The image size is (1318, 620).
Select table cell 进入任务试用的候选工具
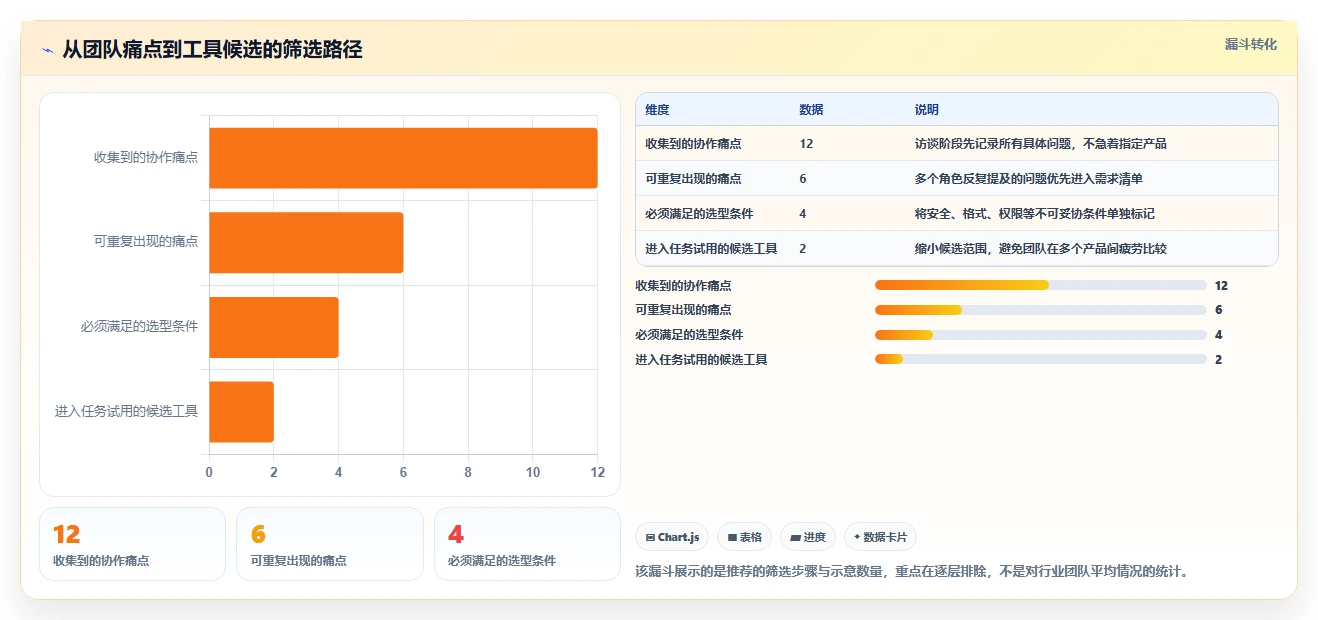click(711, 249)
